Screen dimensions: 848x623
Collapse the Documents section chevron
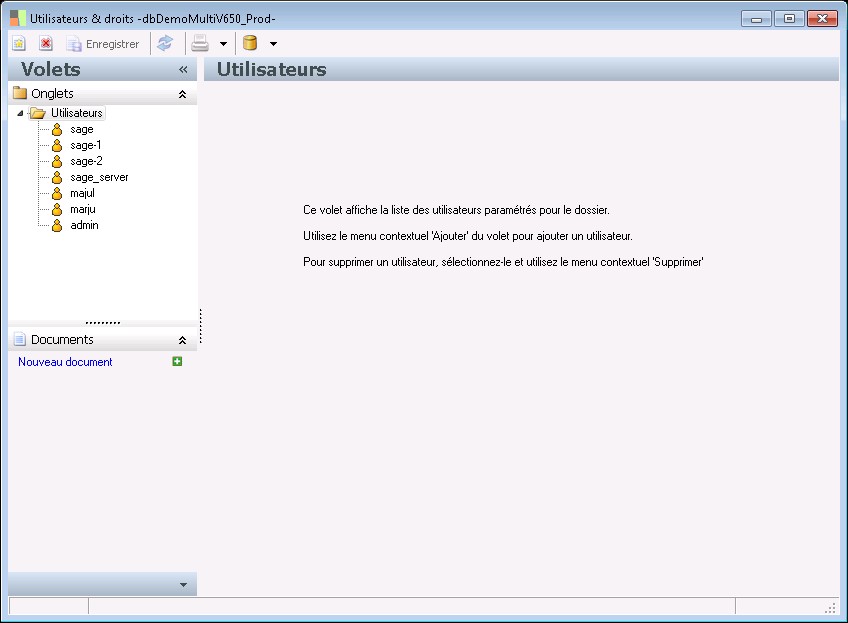tap(182, 340)
